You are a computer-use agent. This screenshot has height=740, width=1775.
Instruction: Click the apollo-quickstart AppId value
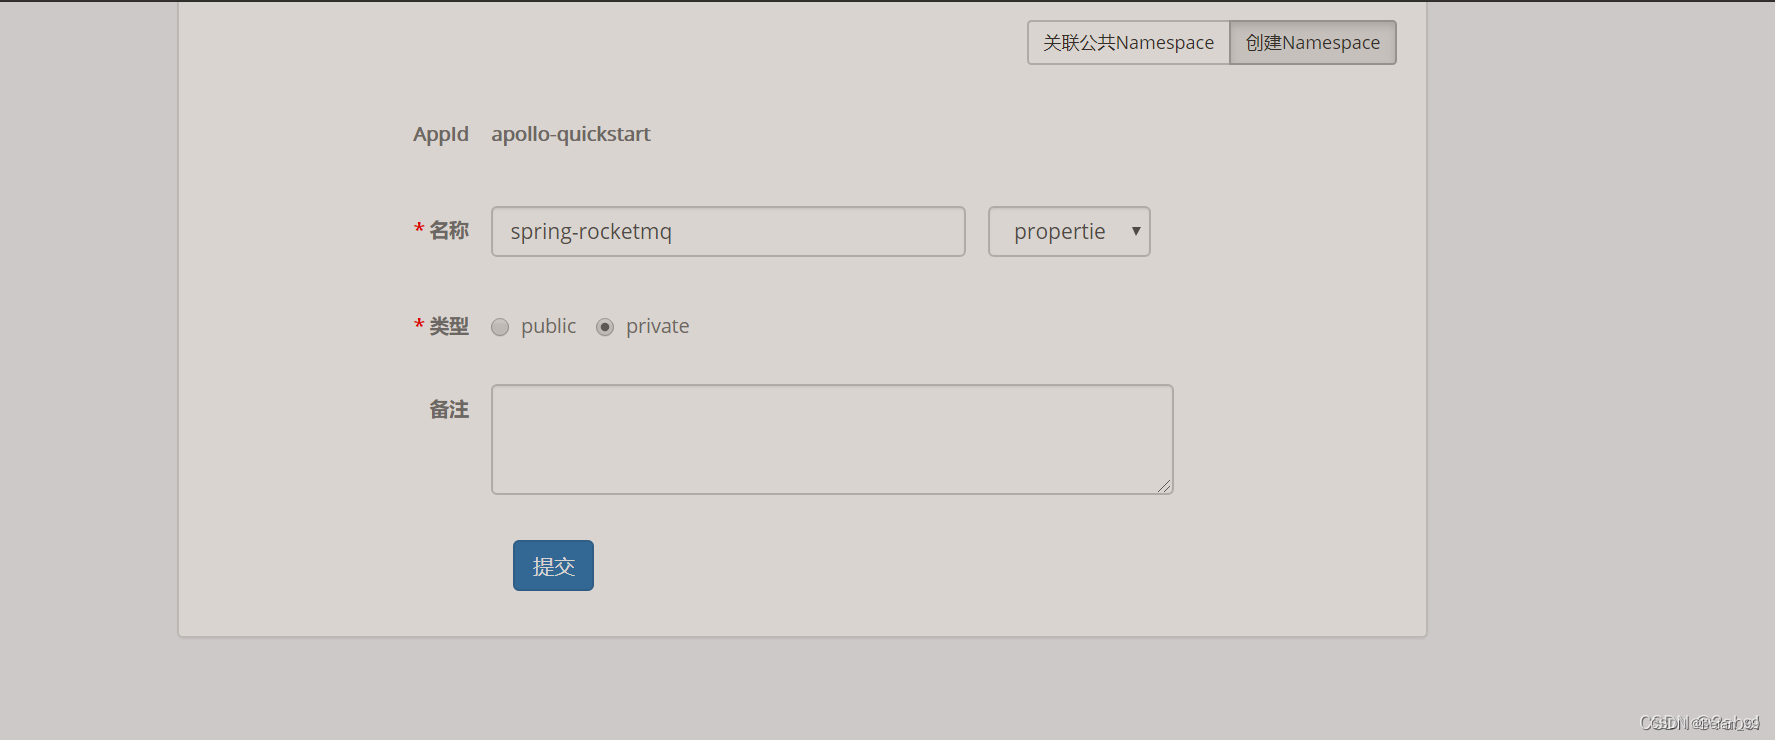coord(571,134)
